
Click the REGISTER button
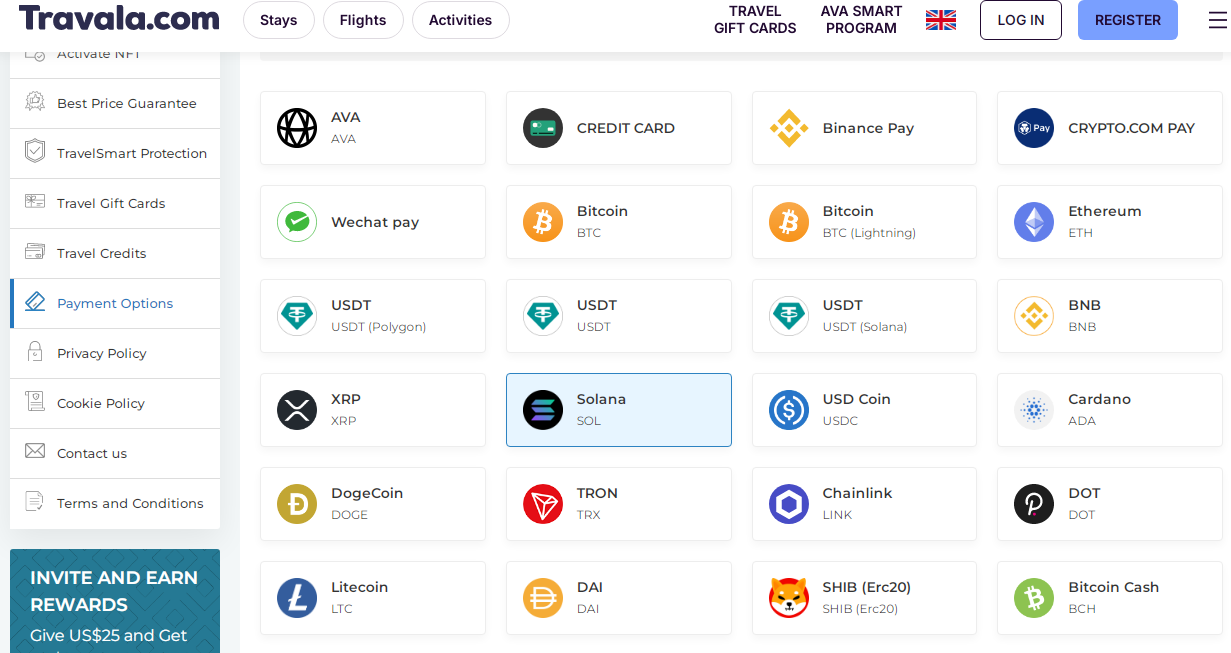point(1128,20)
